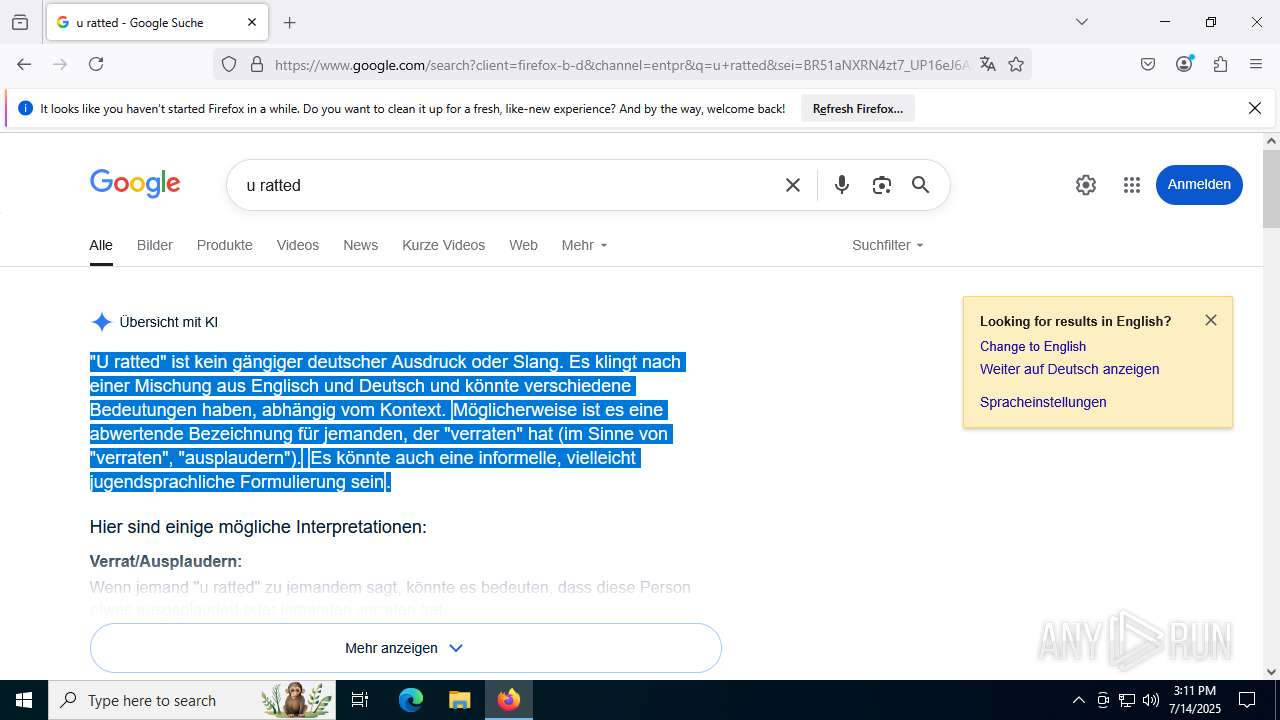Click the Anmelden sign-in button

click(1199, 185)
